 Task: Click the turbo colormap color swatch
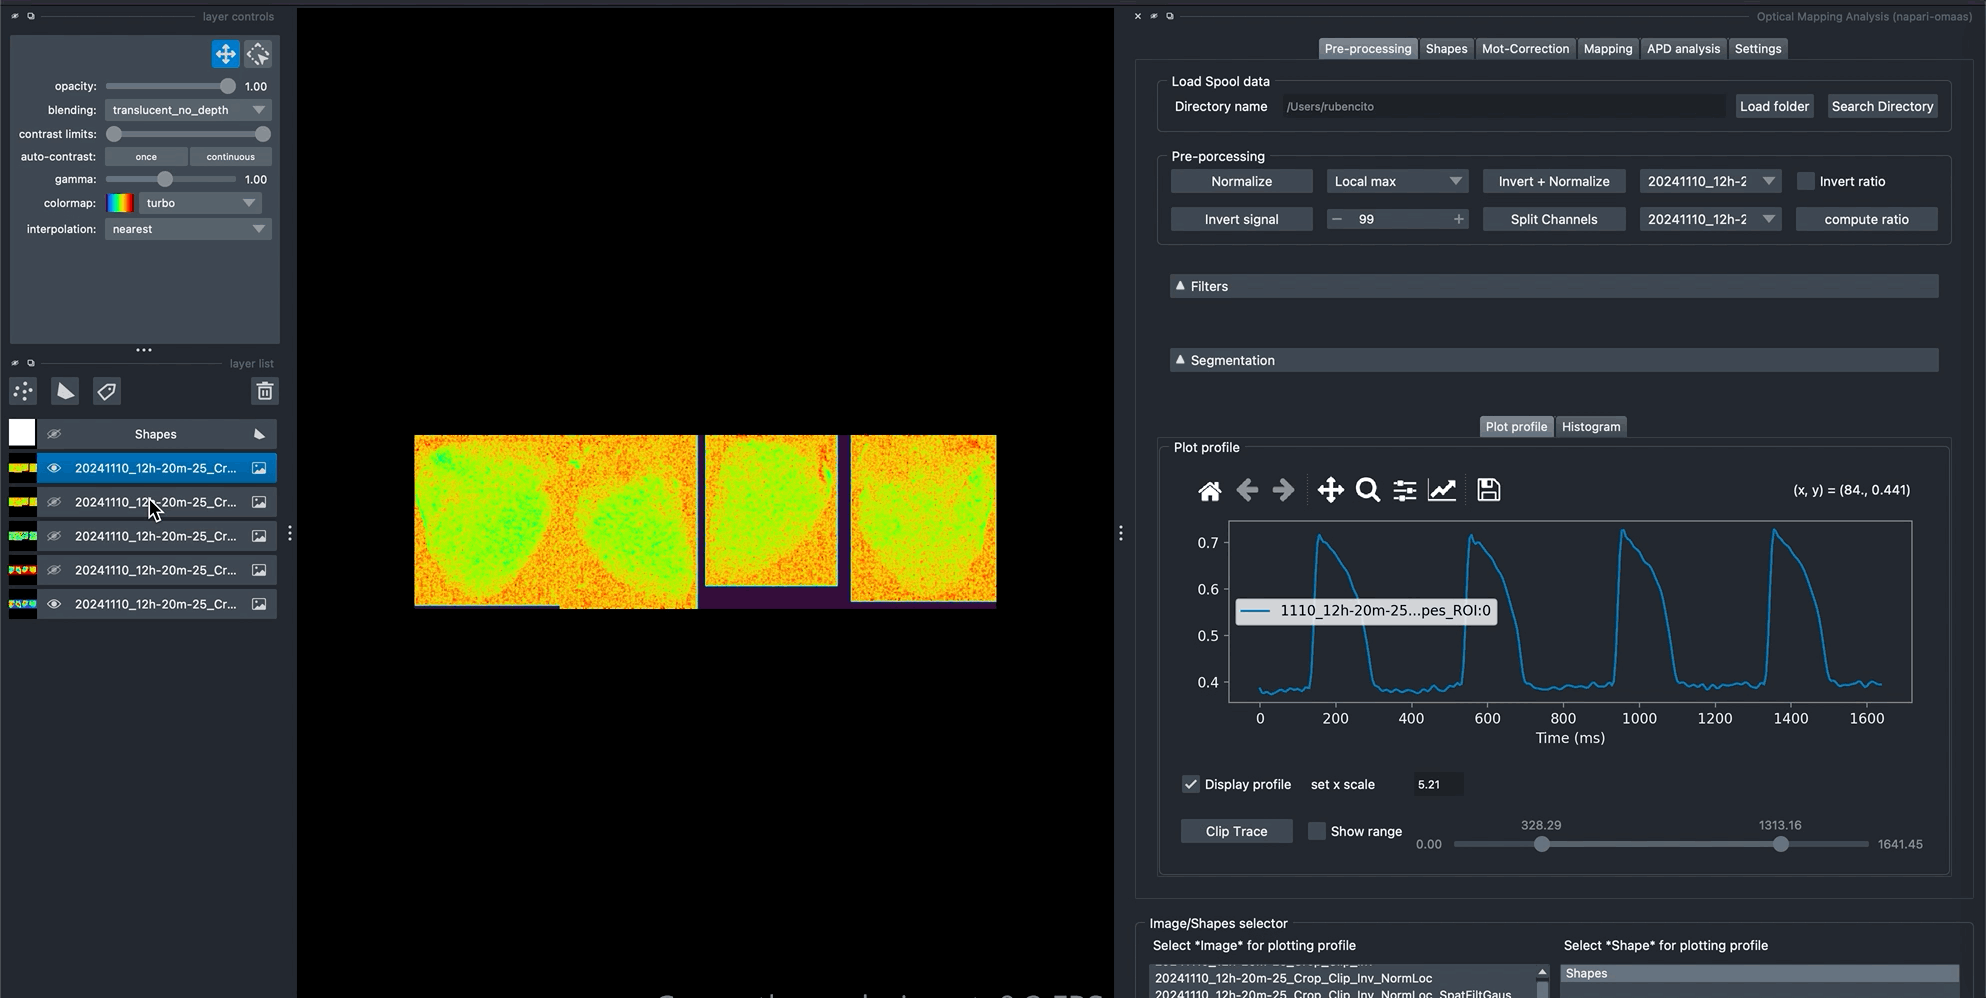(x=119, y=203)
